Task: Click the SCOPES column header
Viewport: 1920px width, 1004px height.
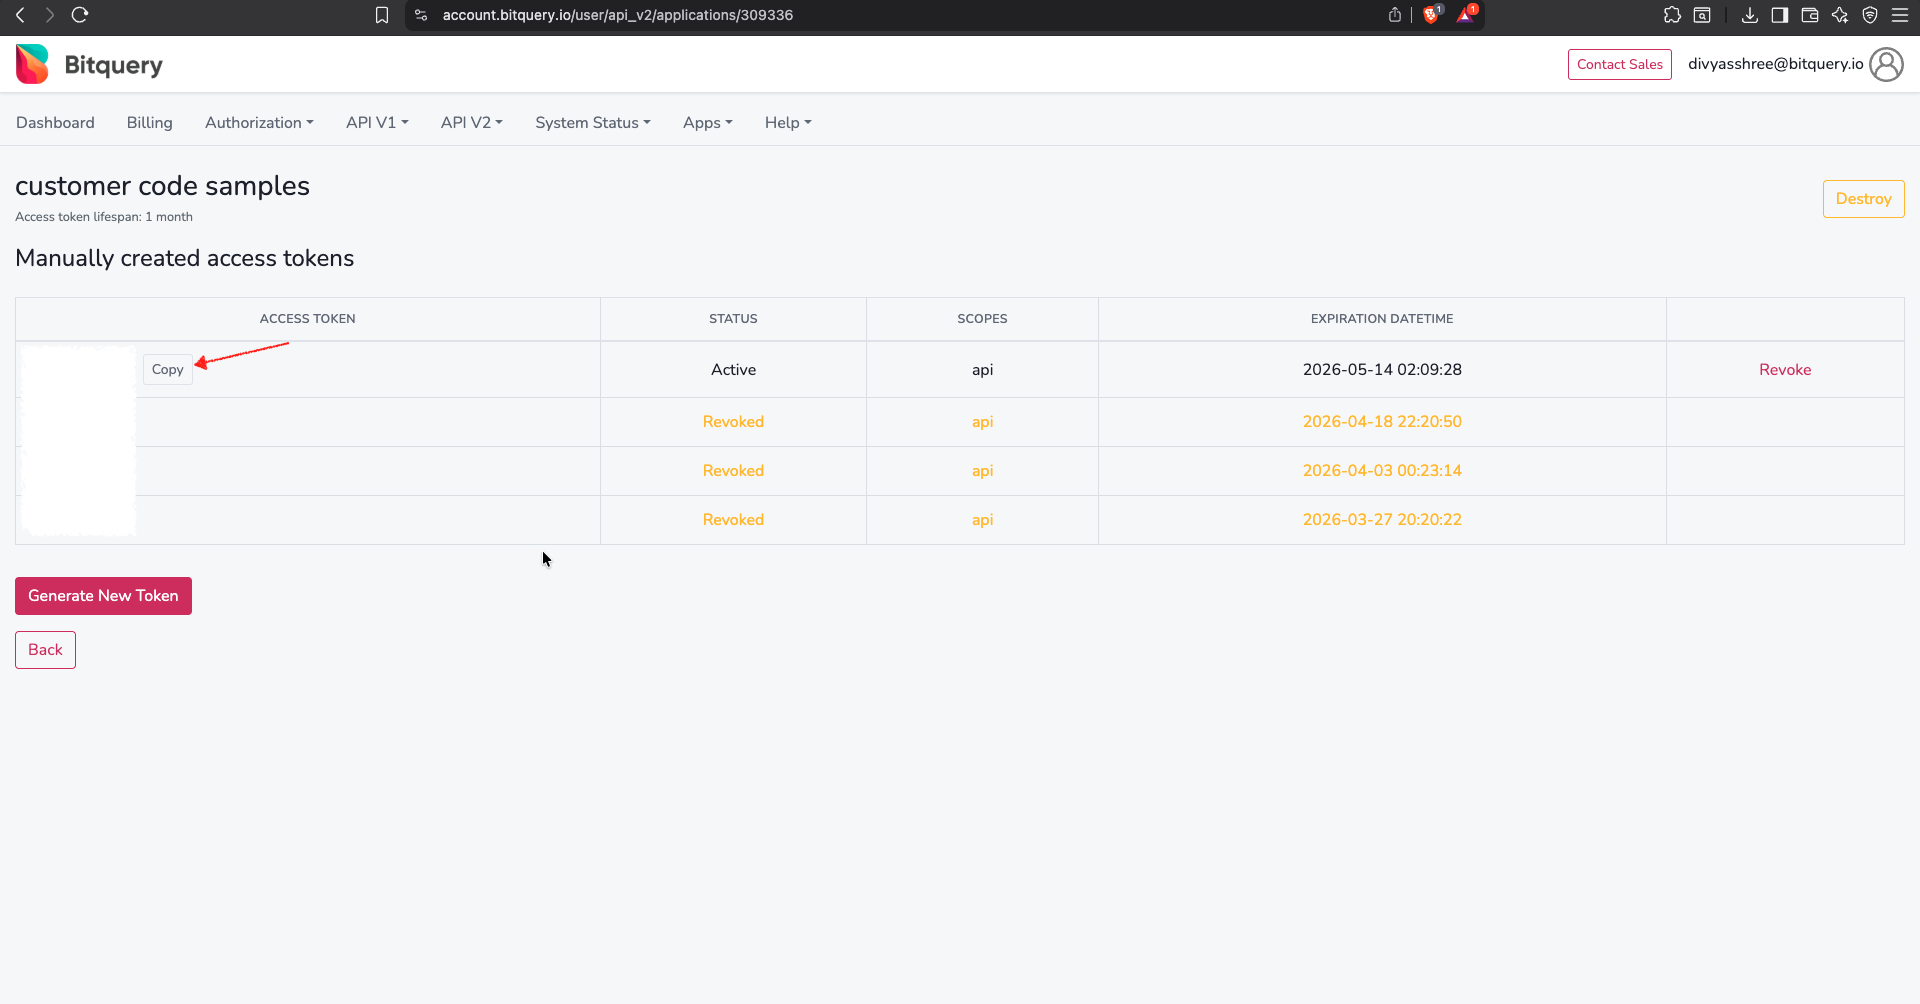Action: tap(982, 319)
